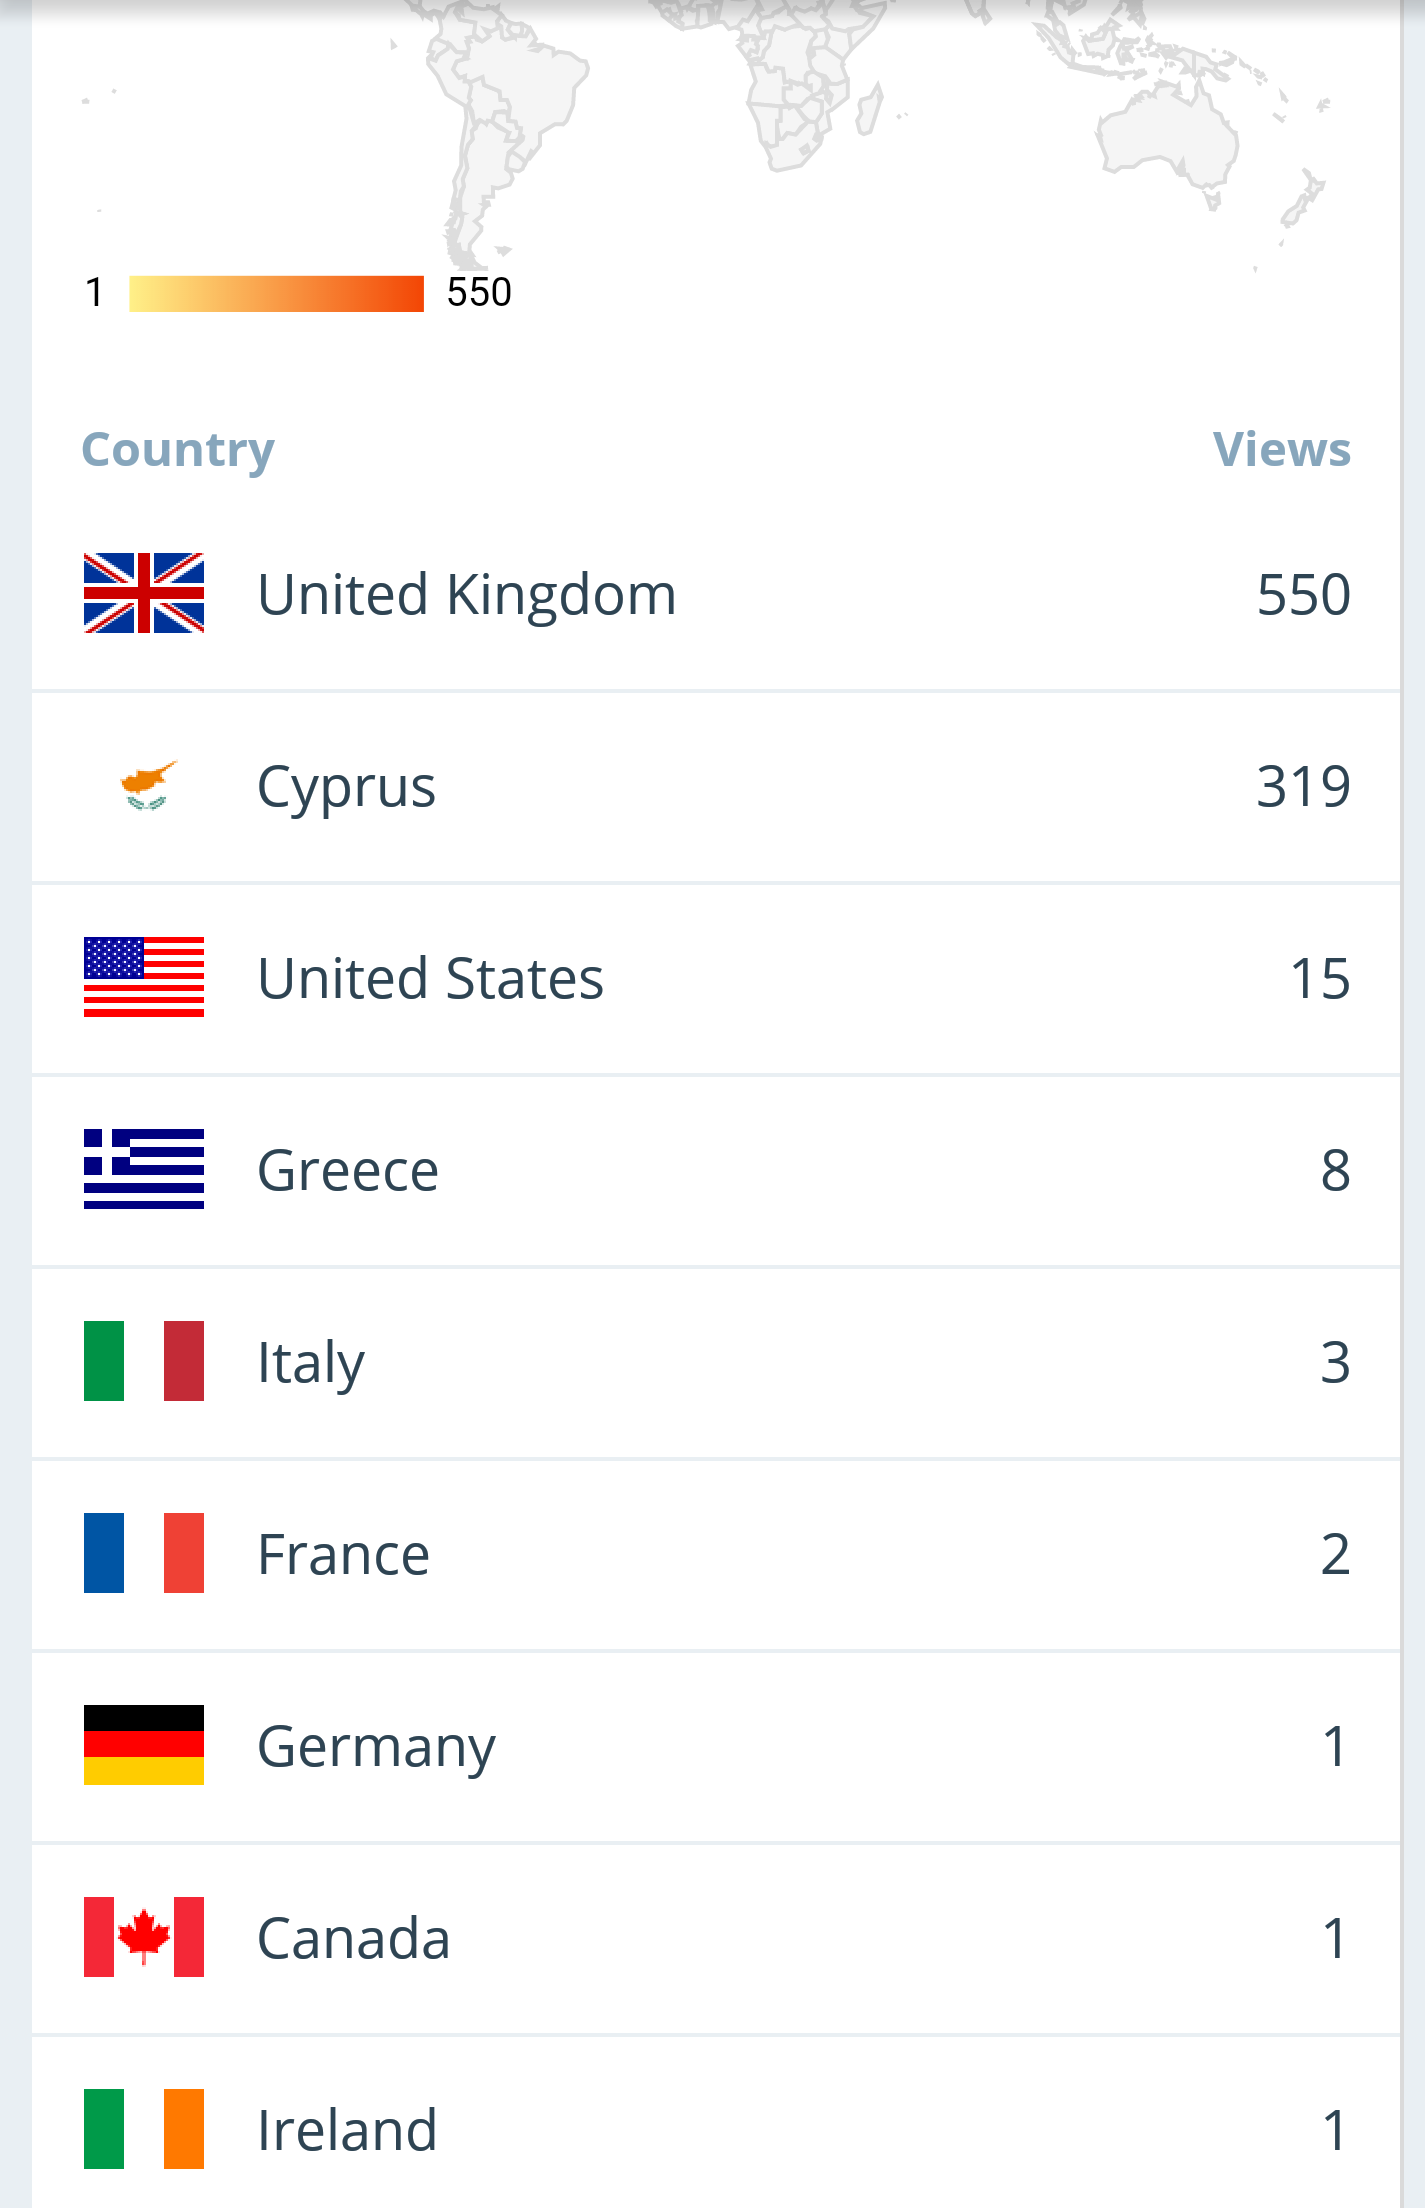Click the orange gradient legend bar
Viewport: 1425px width, 2208px height.
(276, 294)
